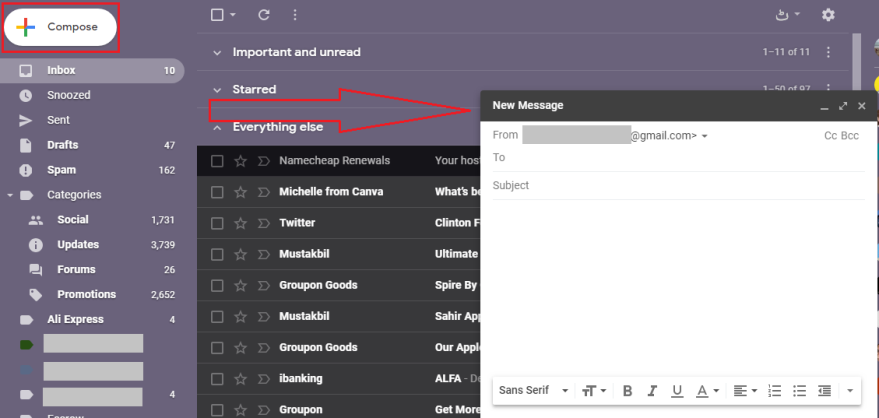Open the Settings gear
The image size is (879, 418).
point(828,15)
